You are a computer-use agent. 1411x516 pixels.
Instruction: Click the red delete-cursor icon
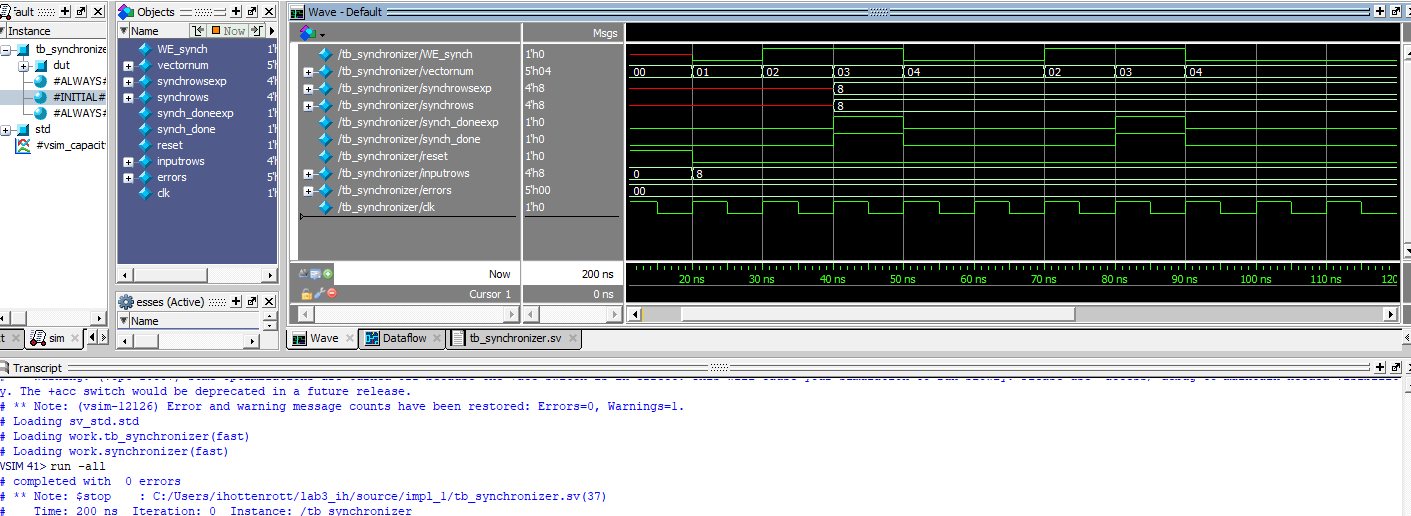coord(332,293)
